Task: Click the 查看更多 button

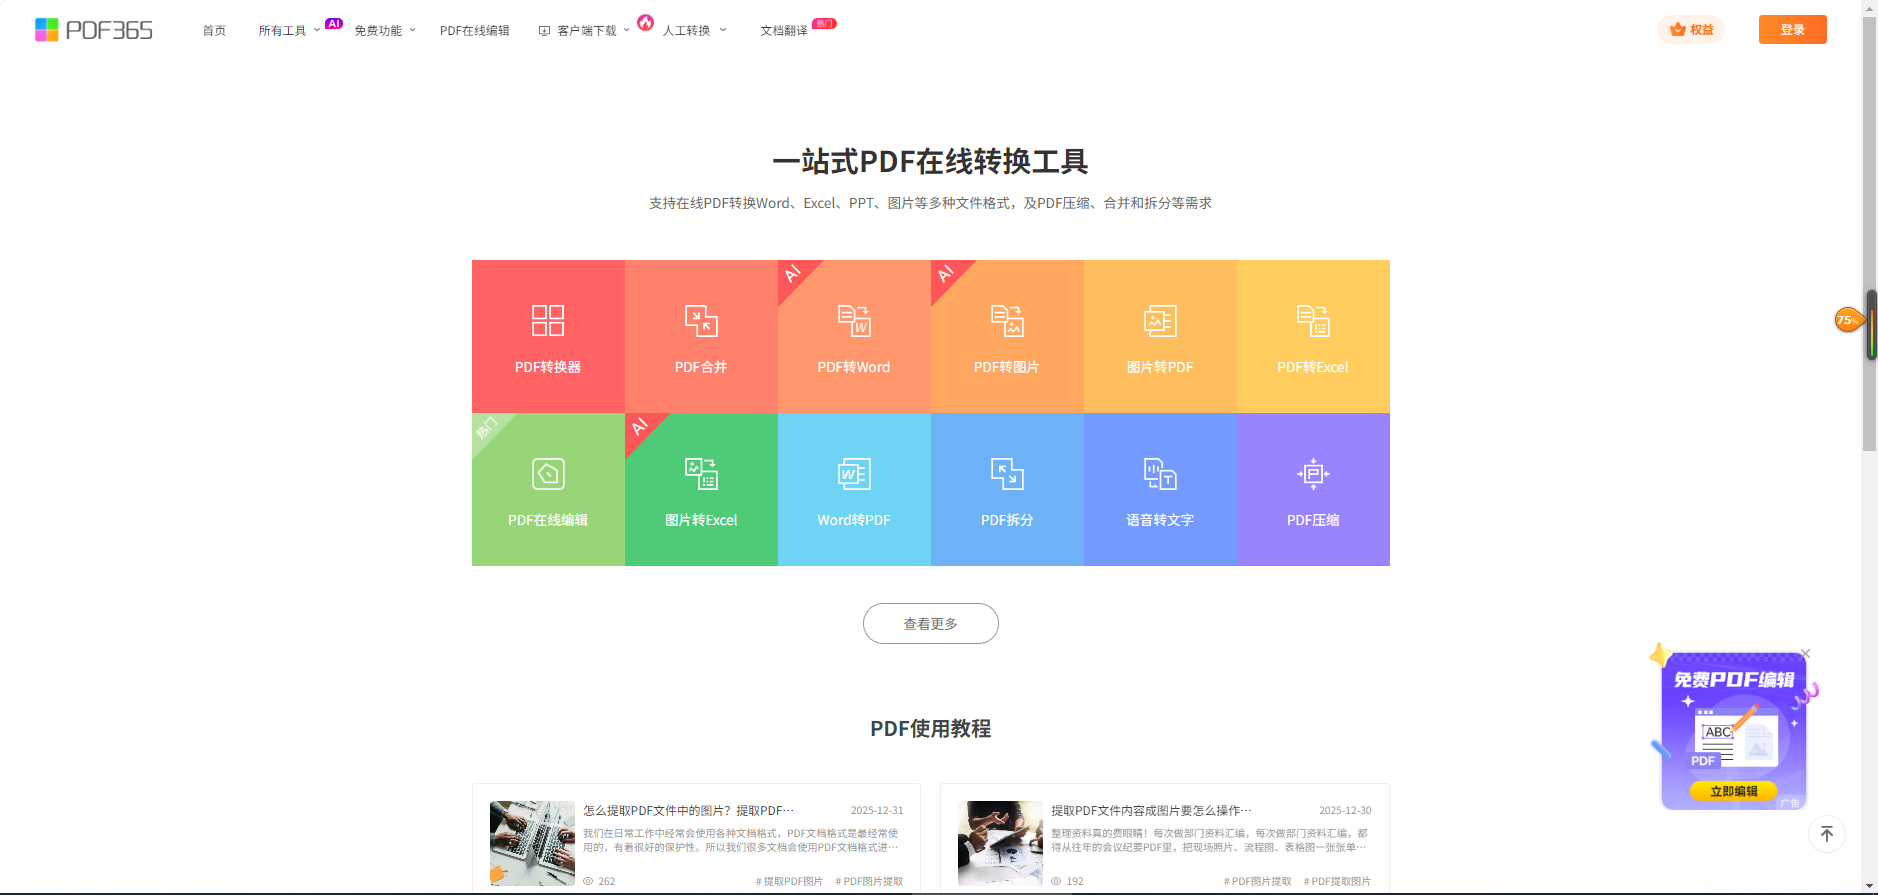Action: tap(930, 624)
